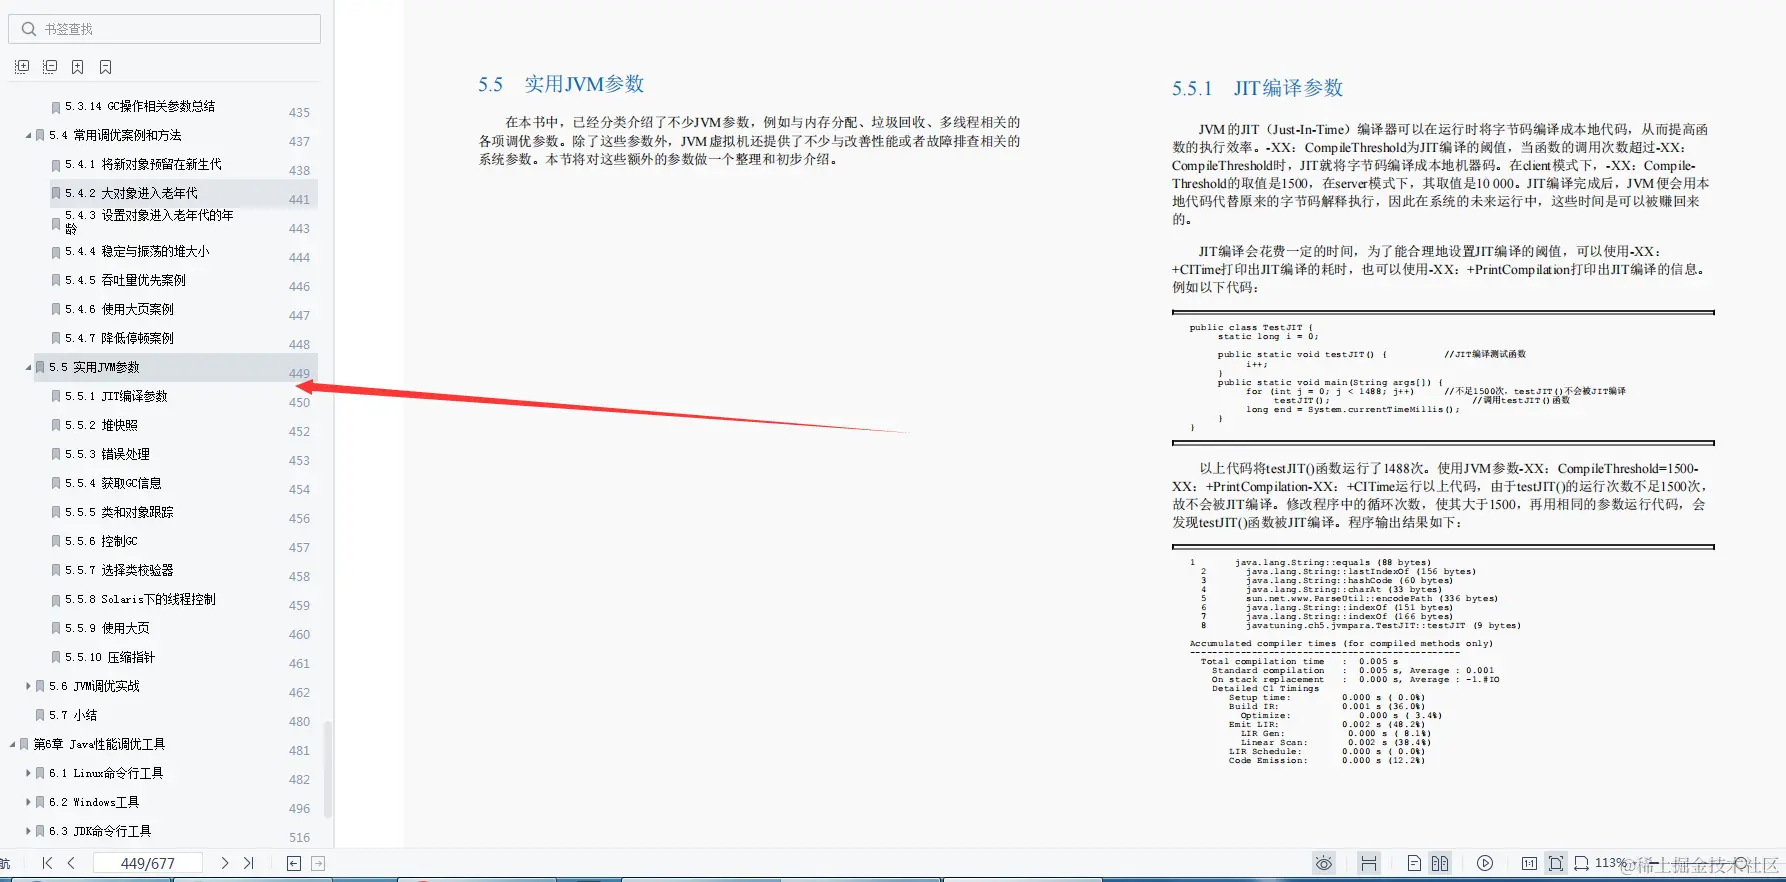
Task: Click the magnifier icon in bookmark search
Action: click(x=29, y=29)
